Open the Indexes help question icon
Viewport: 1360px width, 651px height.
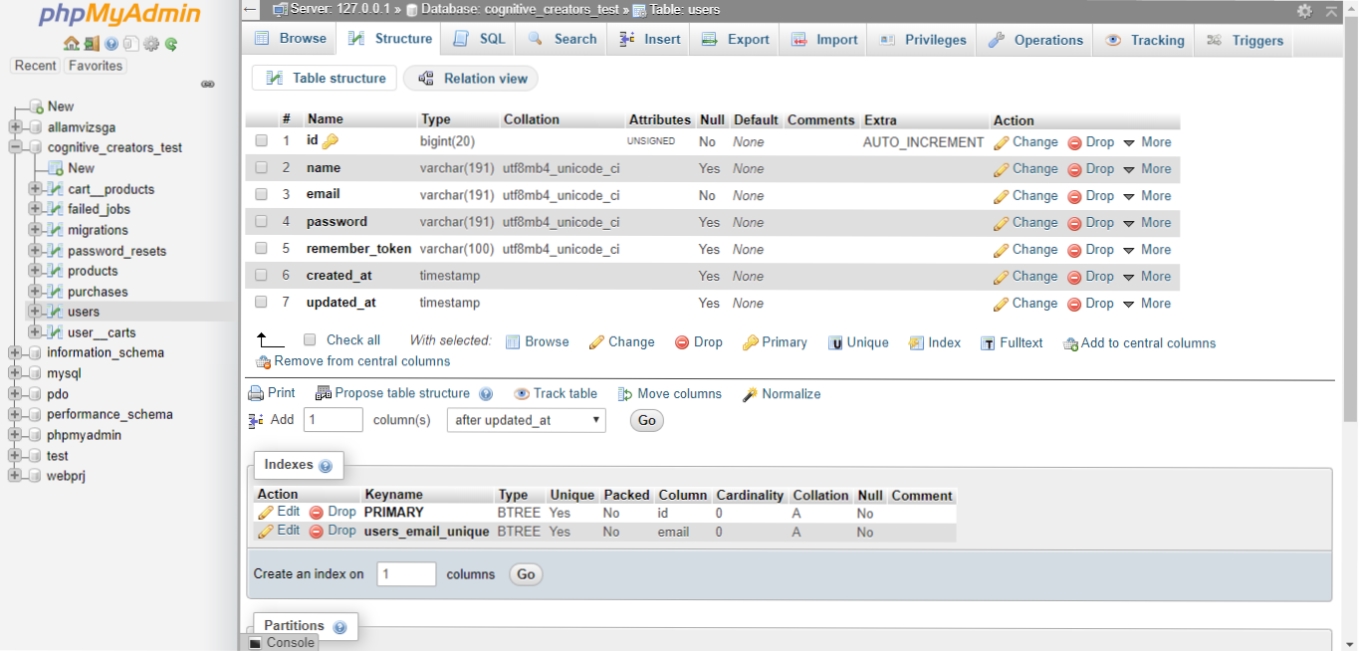pos(325,466)
